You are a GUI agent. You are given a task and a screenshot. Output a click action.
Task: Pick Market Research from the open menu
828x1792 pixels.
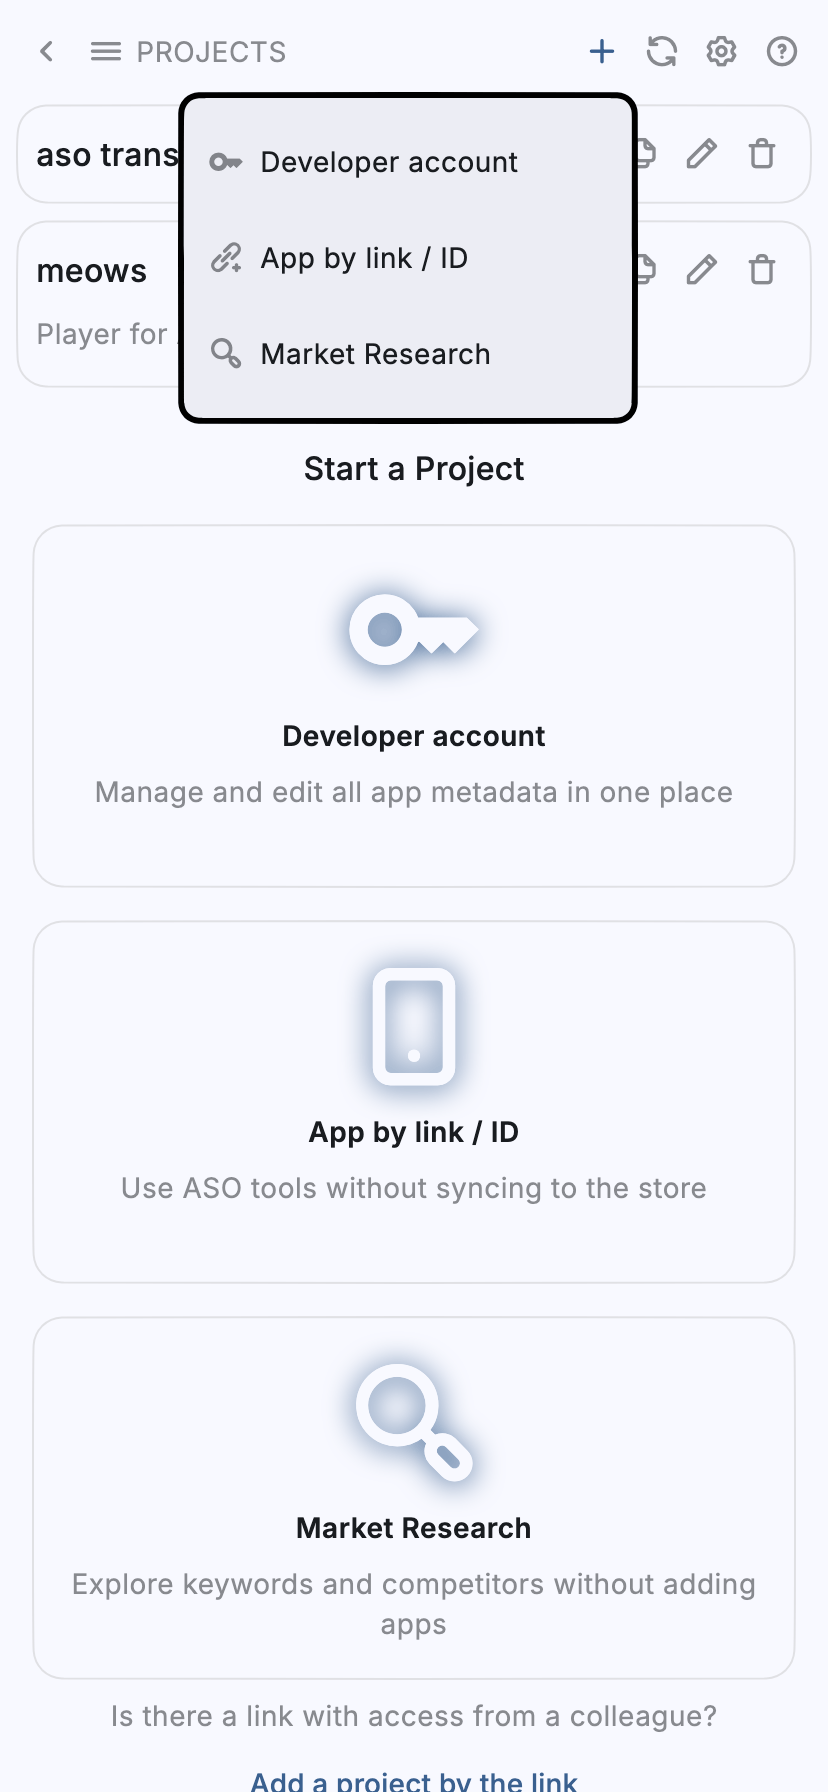[375, 353]
